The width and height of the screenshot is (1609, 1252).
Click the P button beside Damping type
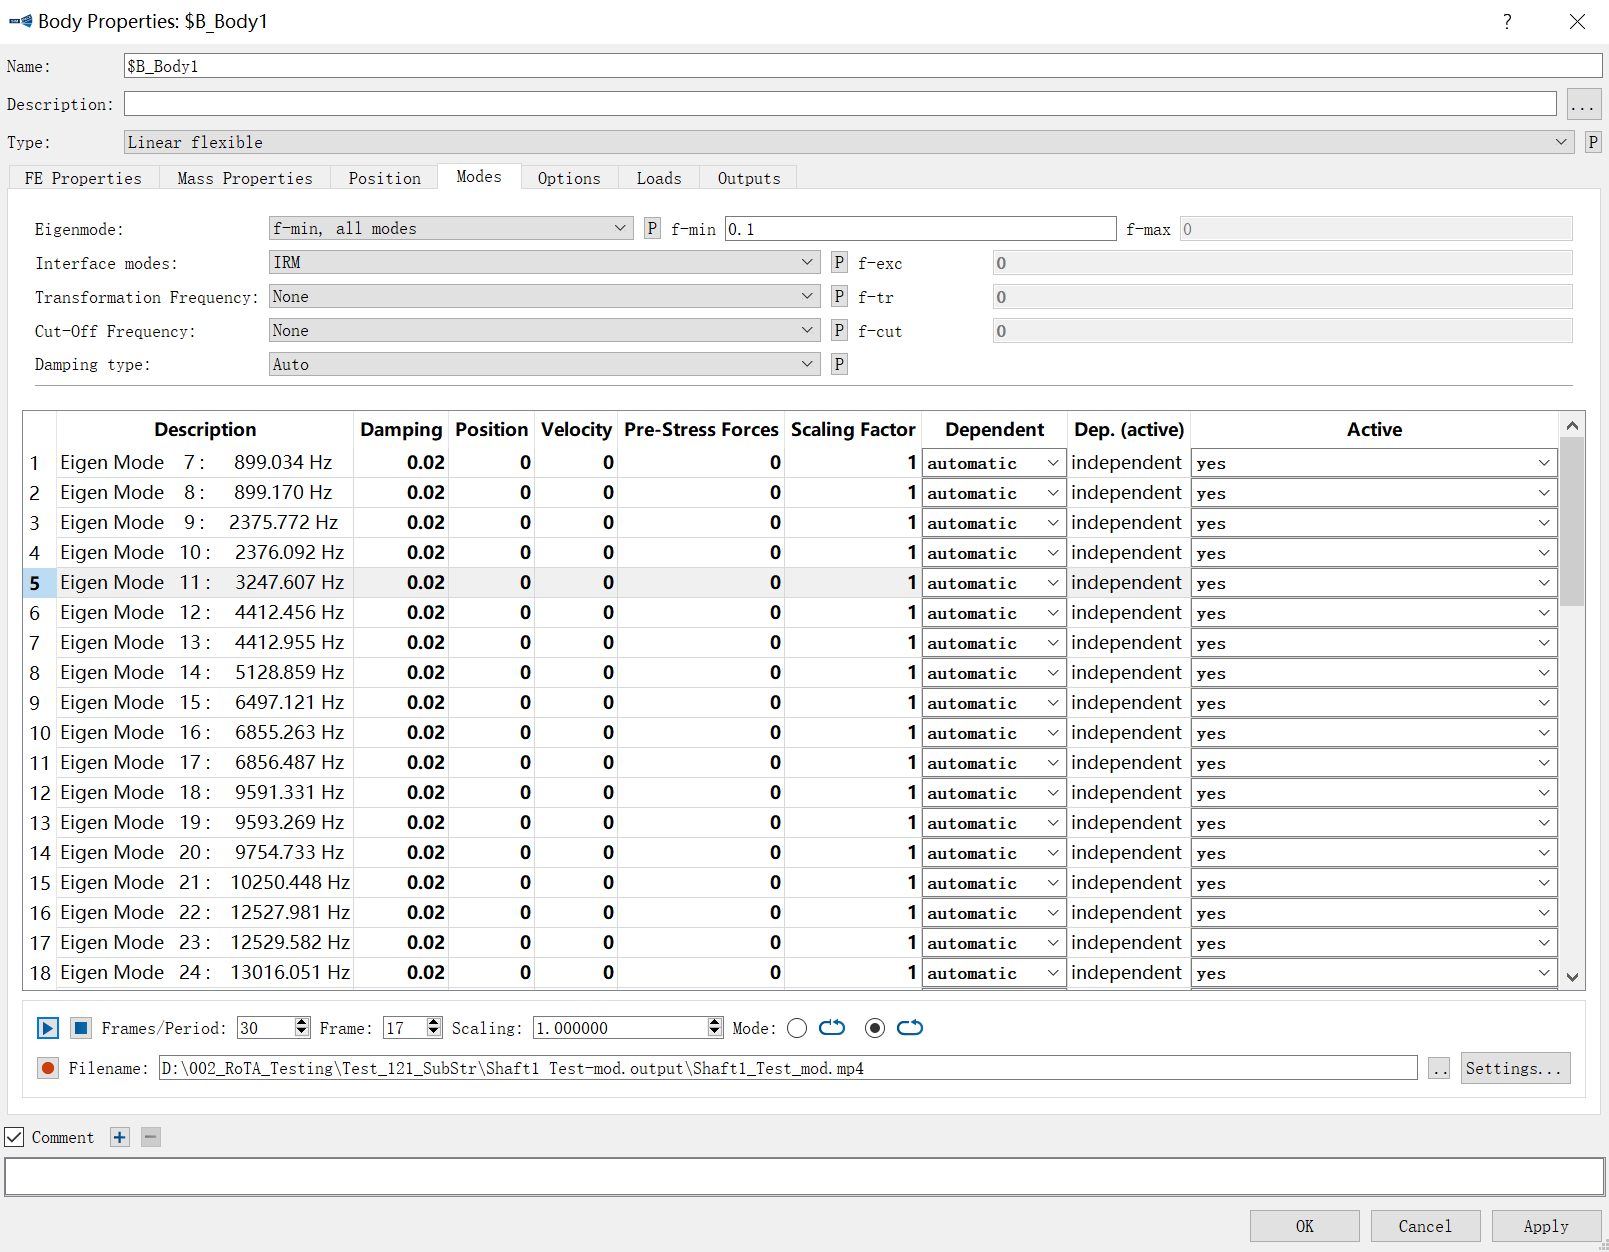[839, 364]
